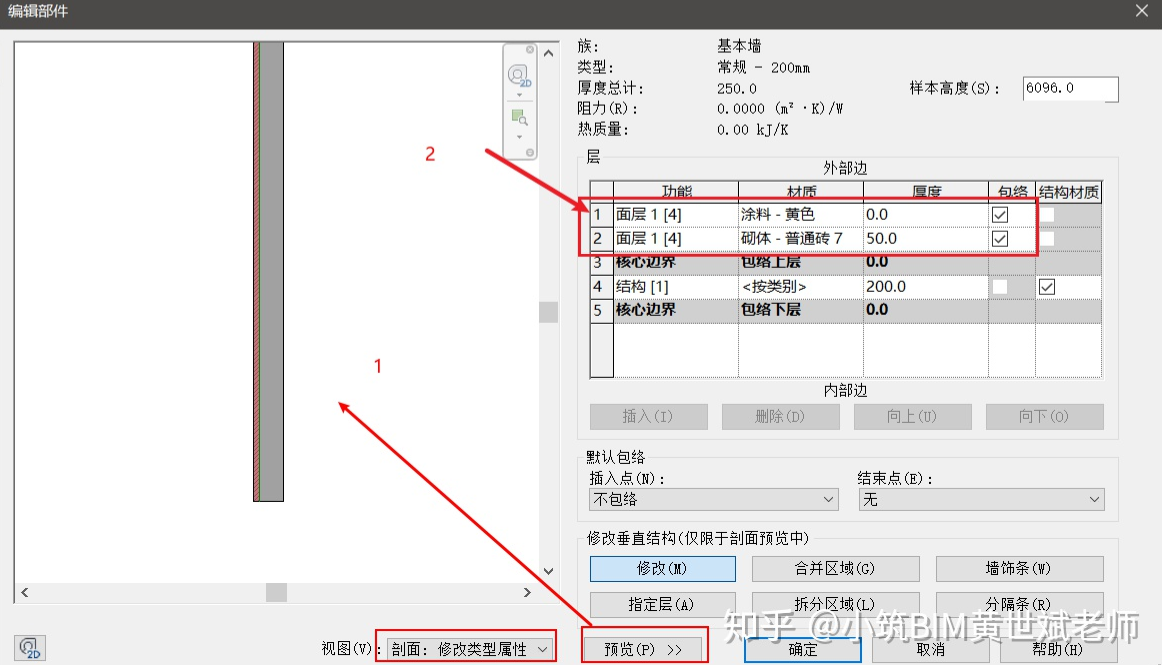The width and height of the screenshot is (1162, 665).
Task: Click preview vertical scrollbar down arrow
Action: pyautogui.click(x=548, y=571)
